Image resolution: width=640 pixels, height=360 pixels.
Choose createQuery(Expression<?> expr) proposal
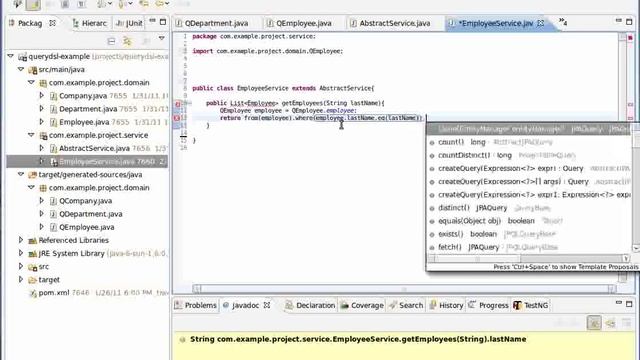(x=529, y=168)
